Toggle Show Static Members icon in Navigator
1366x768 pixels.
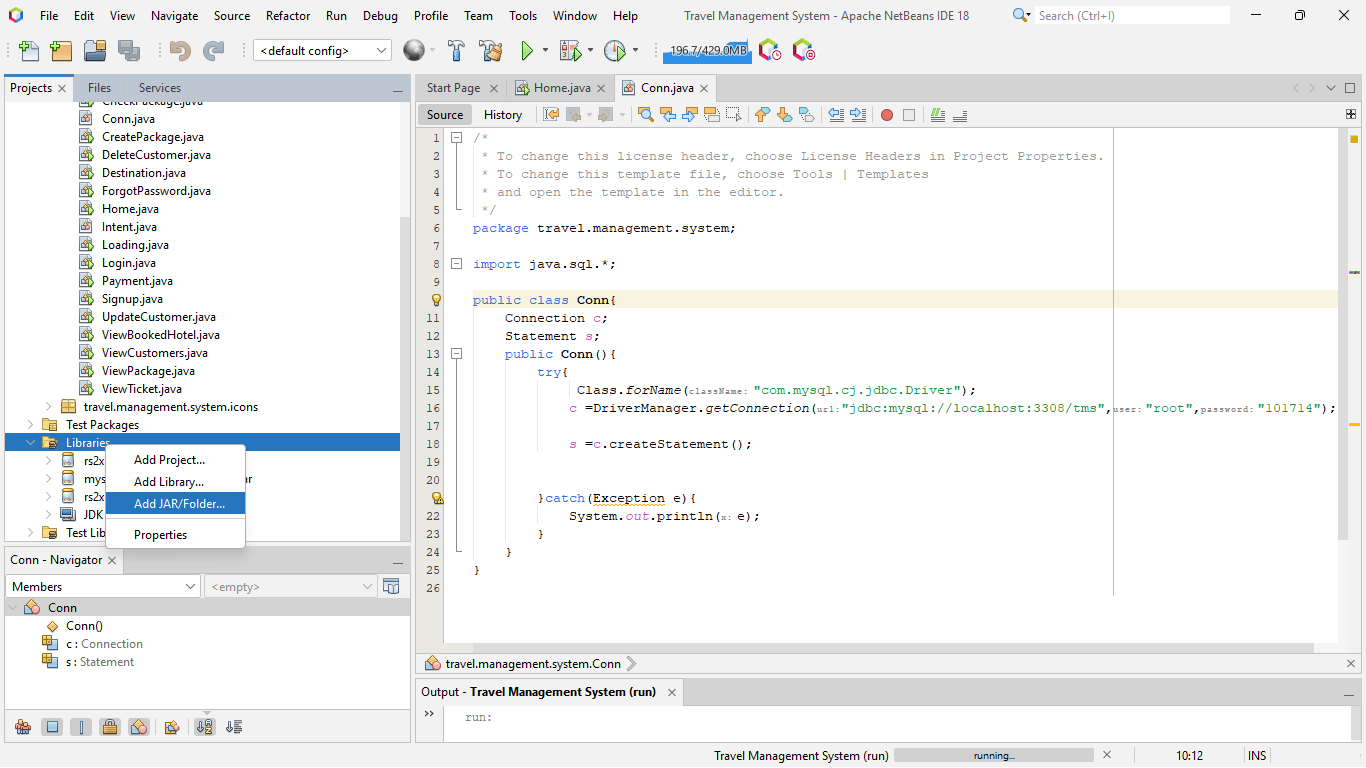[x=82, y=727]
